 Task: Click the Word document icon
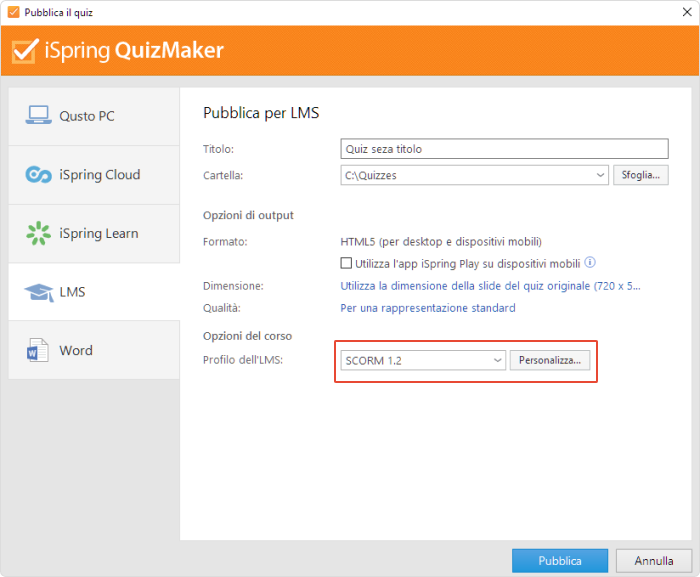[38, 350]
